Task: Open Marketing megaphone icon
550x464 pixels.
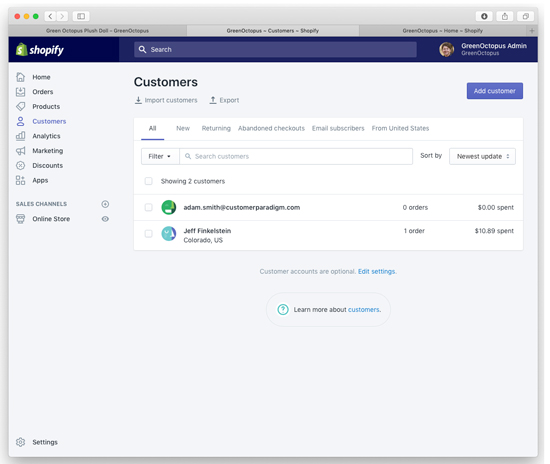Action: pos(20,151)
